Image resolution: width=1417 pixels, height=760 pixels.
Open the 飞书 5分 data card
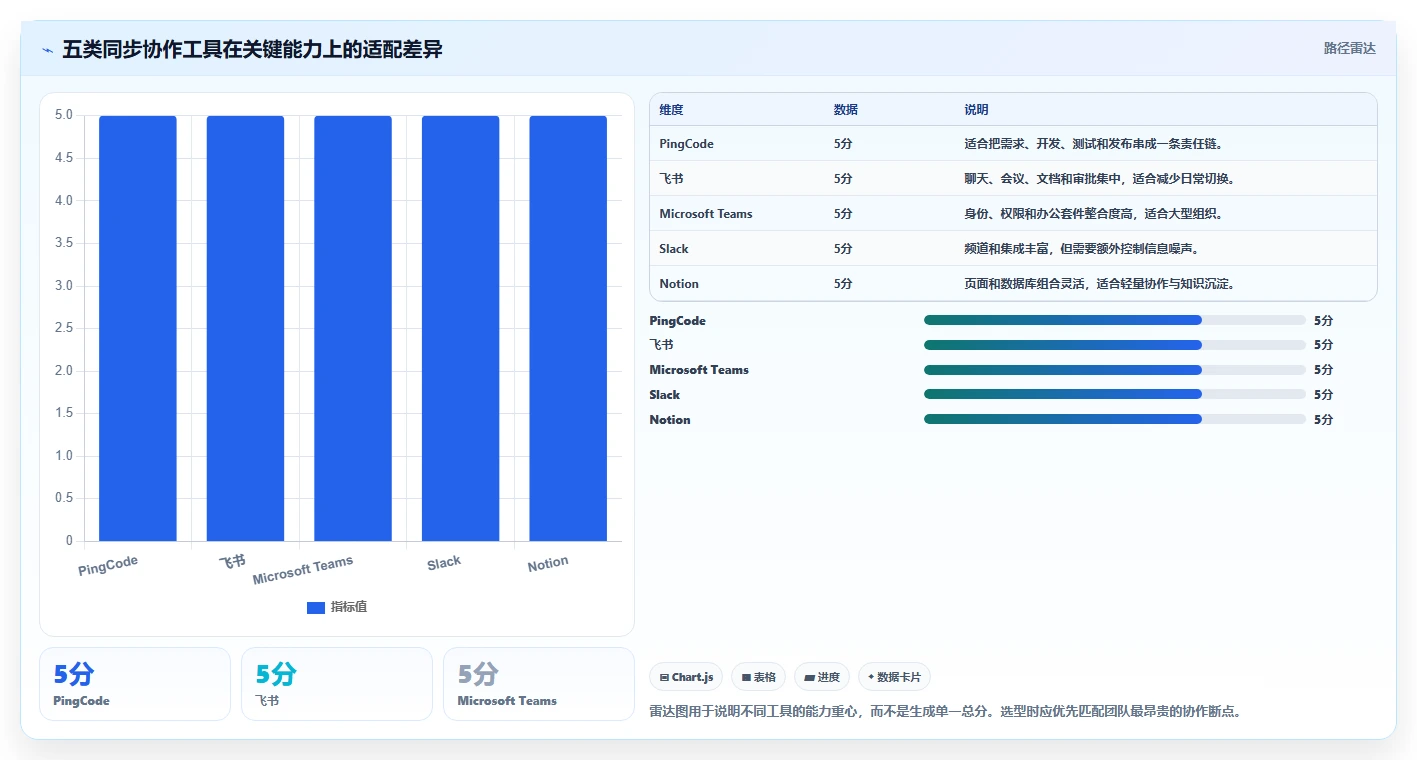tap(337, 684)
